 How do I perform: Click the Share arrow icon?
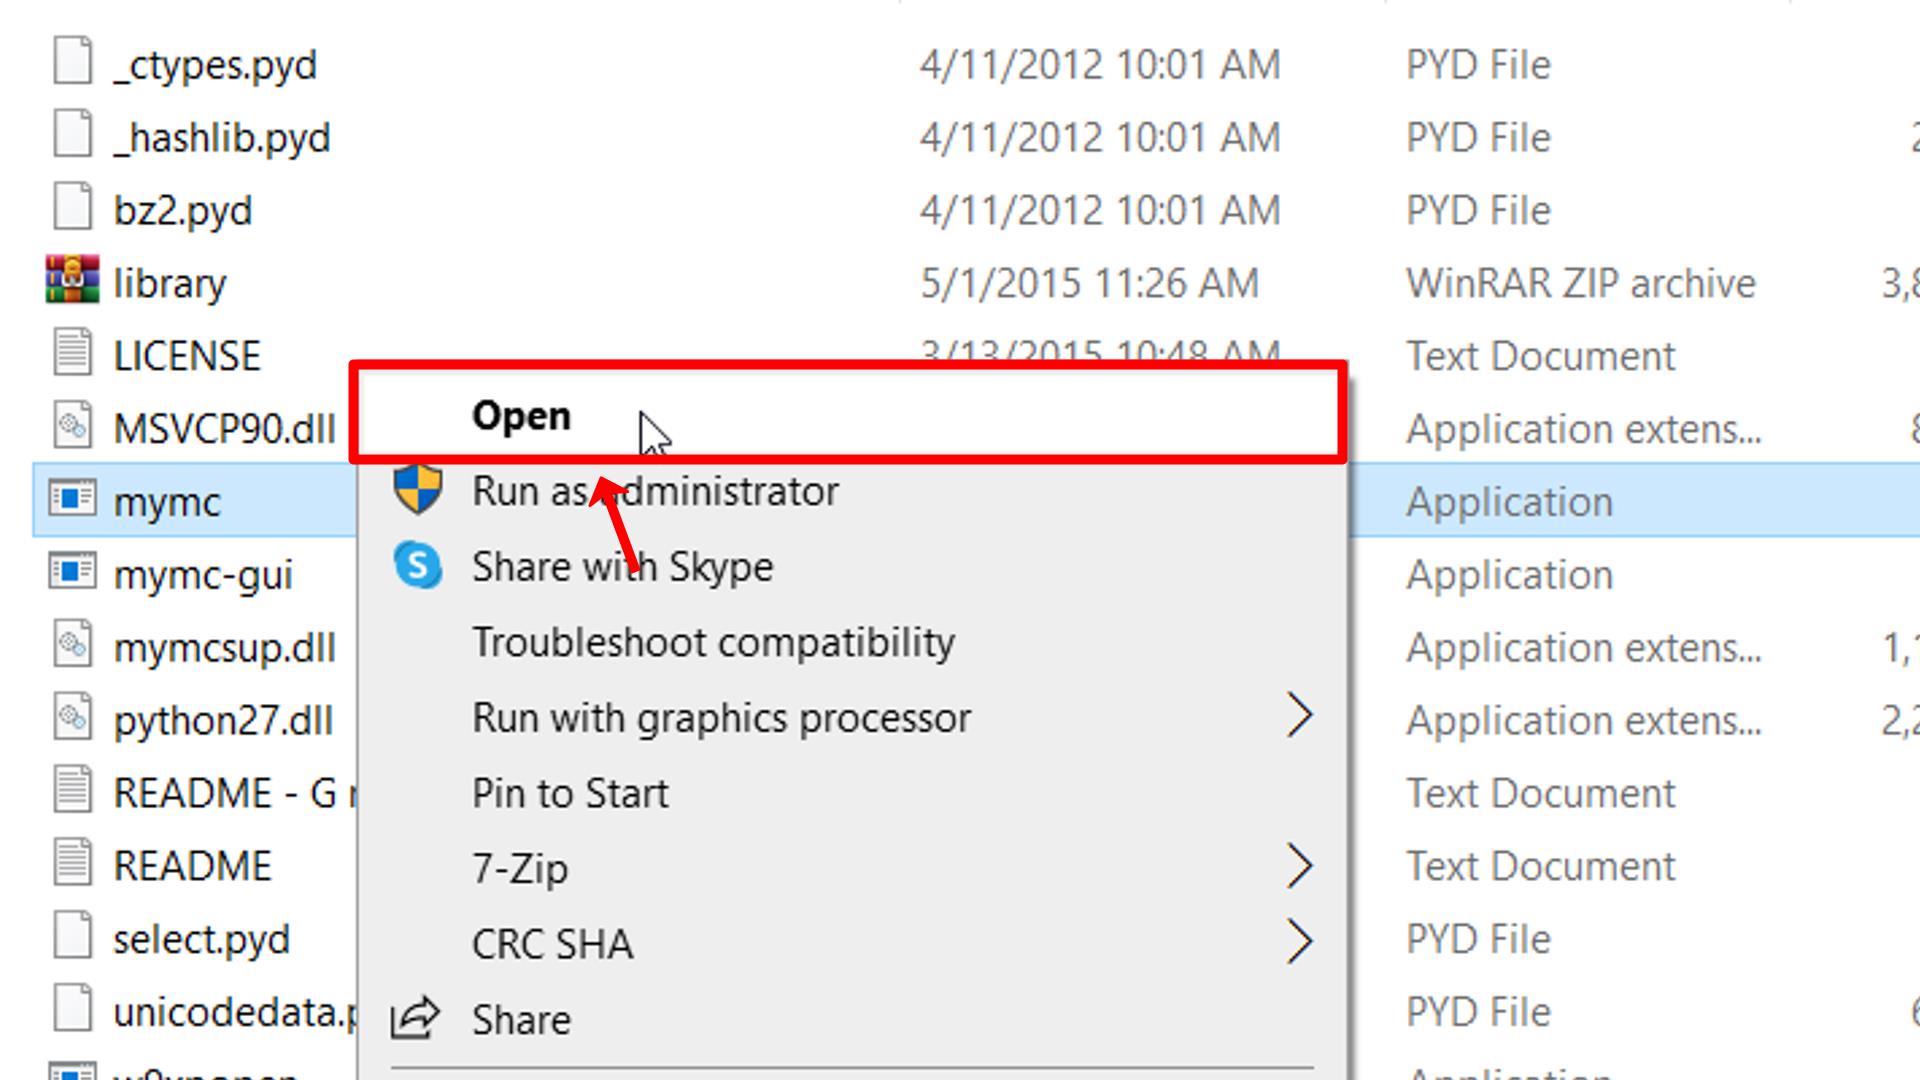point(414,1018)
